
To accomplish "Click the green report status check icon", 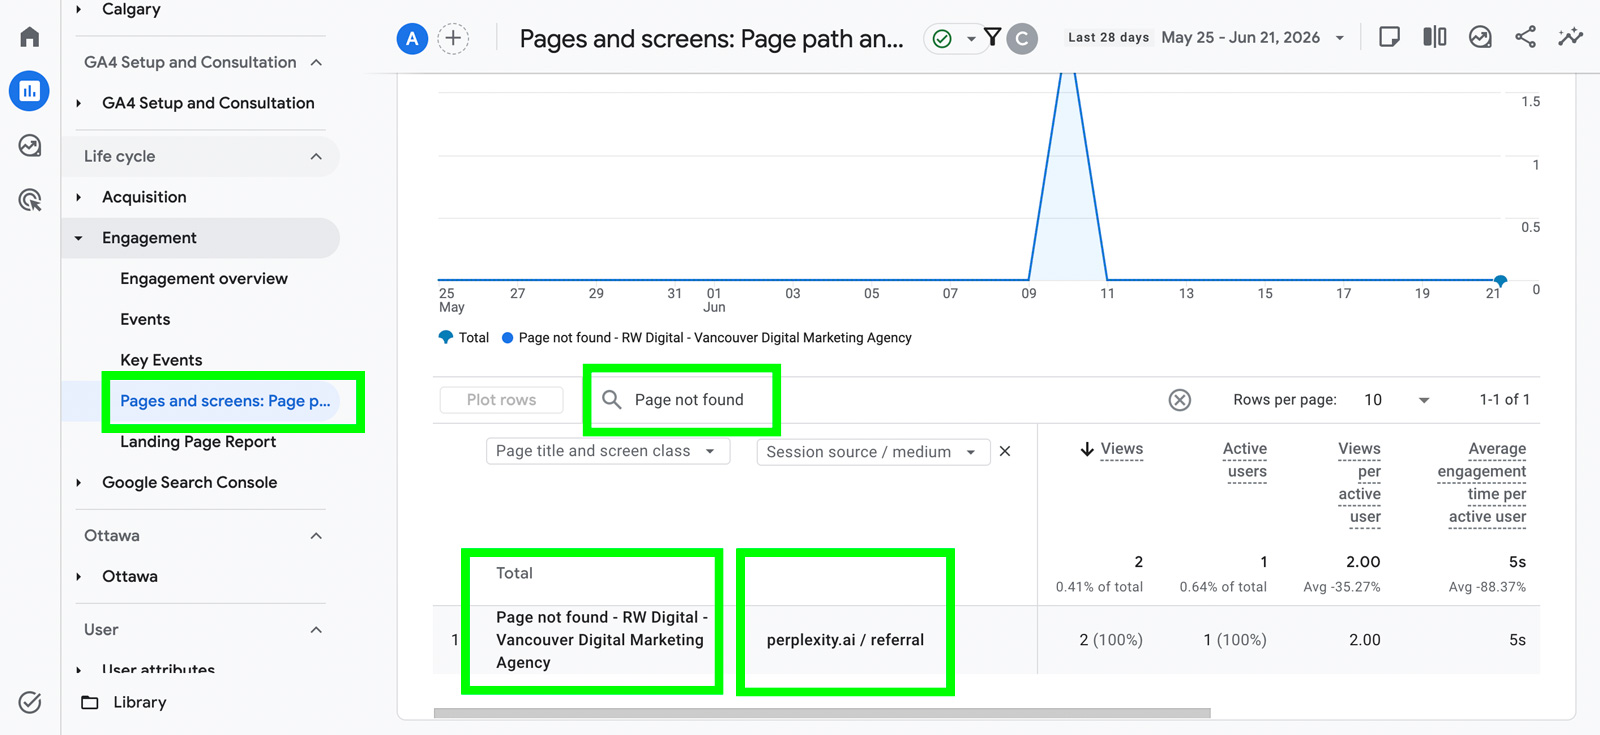I will point(942,39).
